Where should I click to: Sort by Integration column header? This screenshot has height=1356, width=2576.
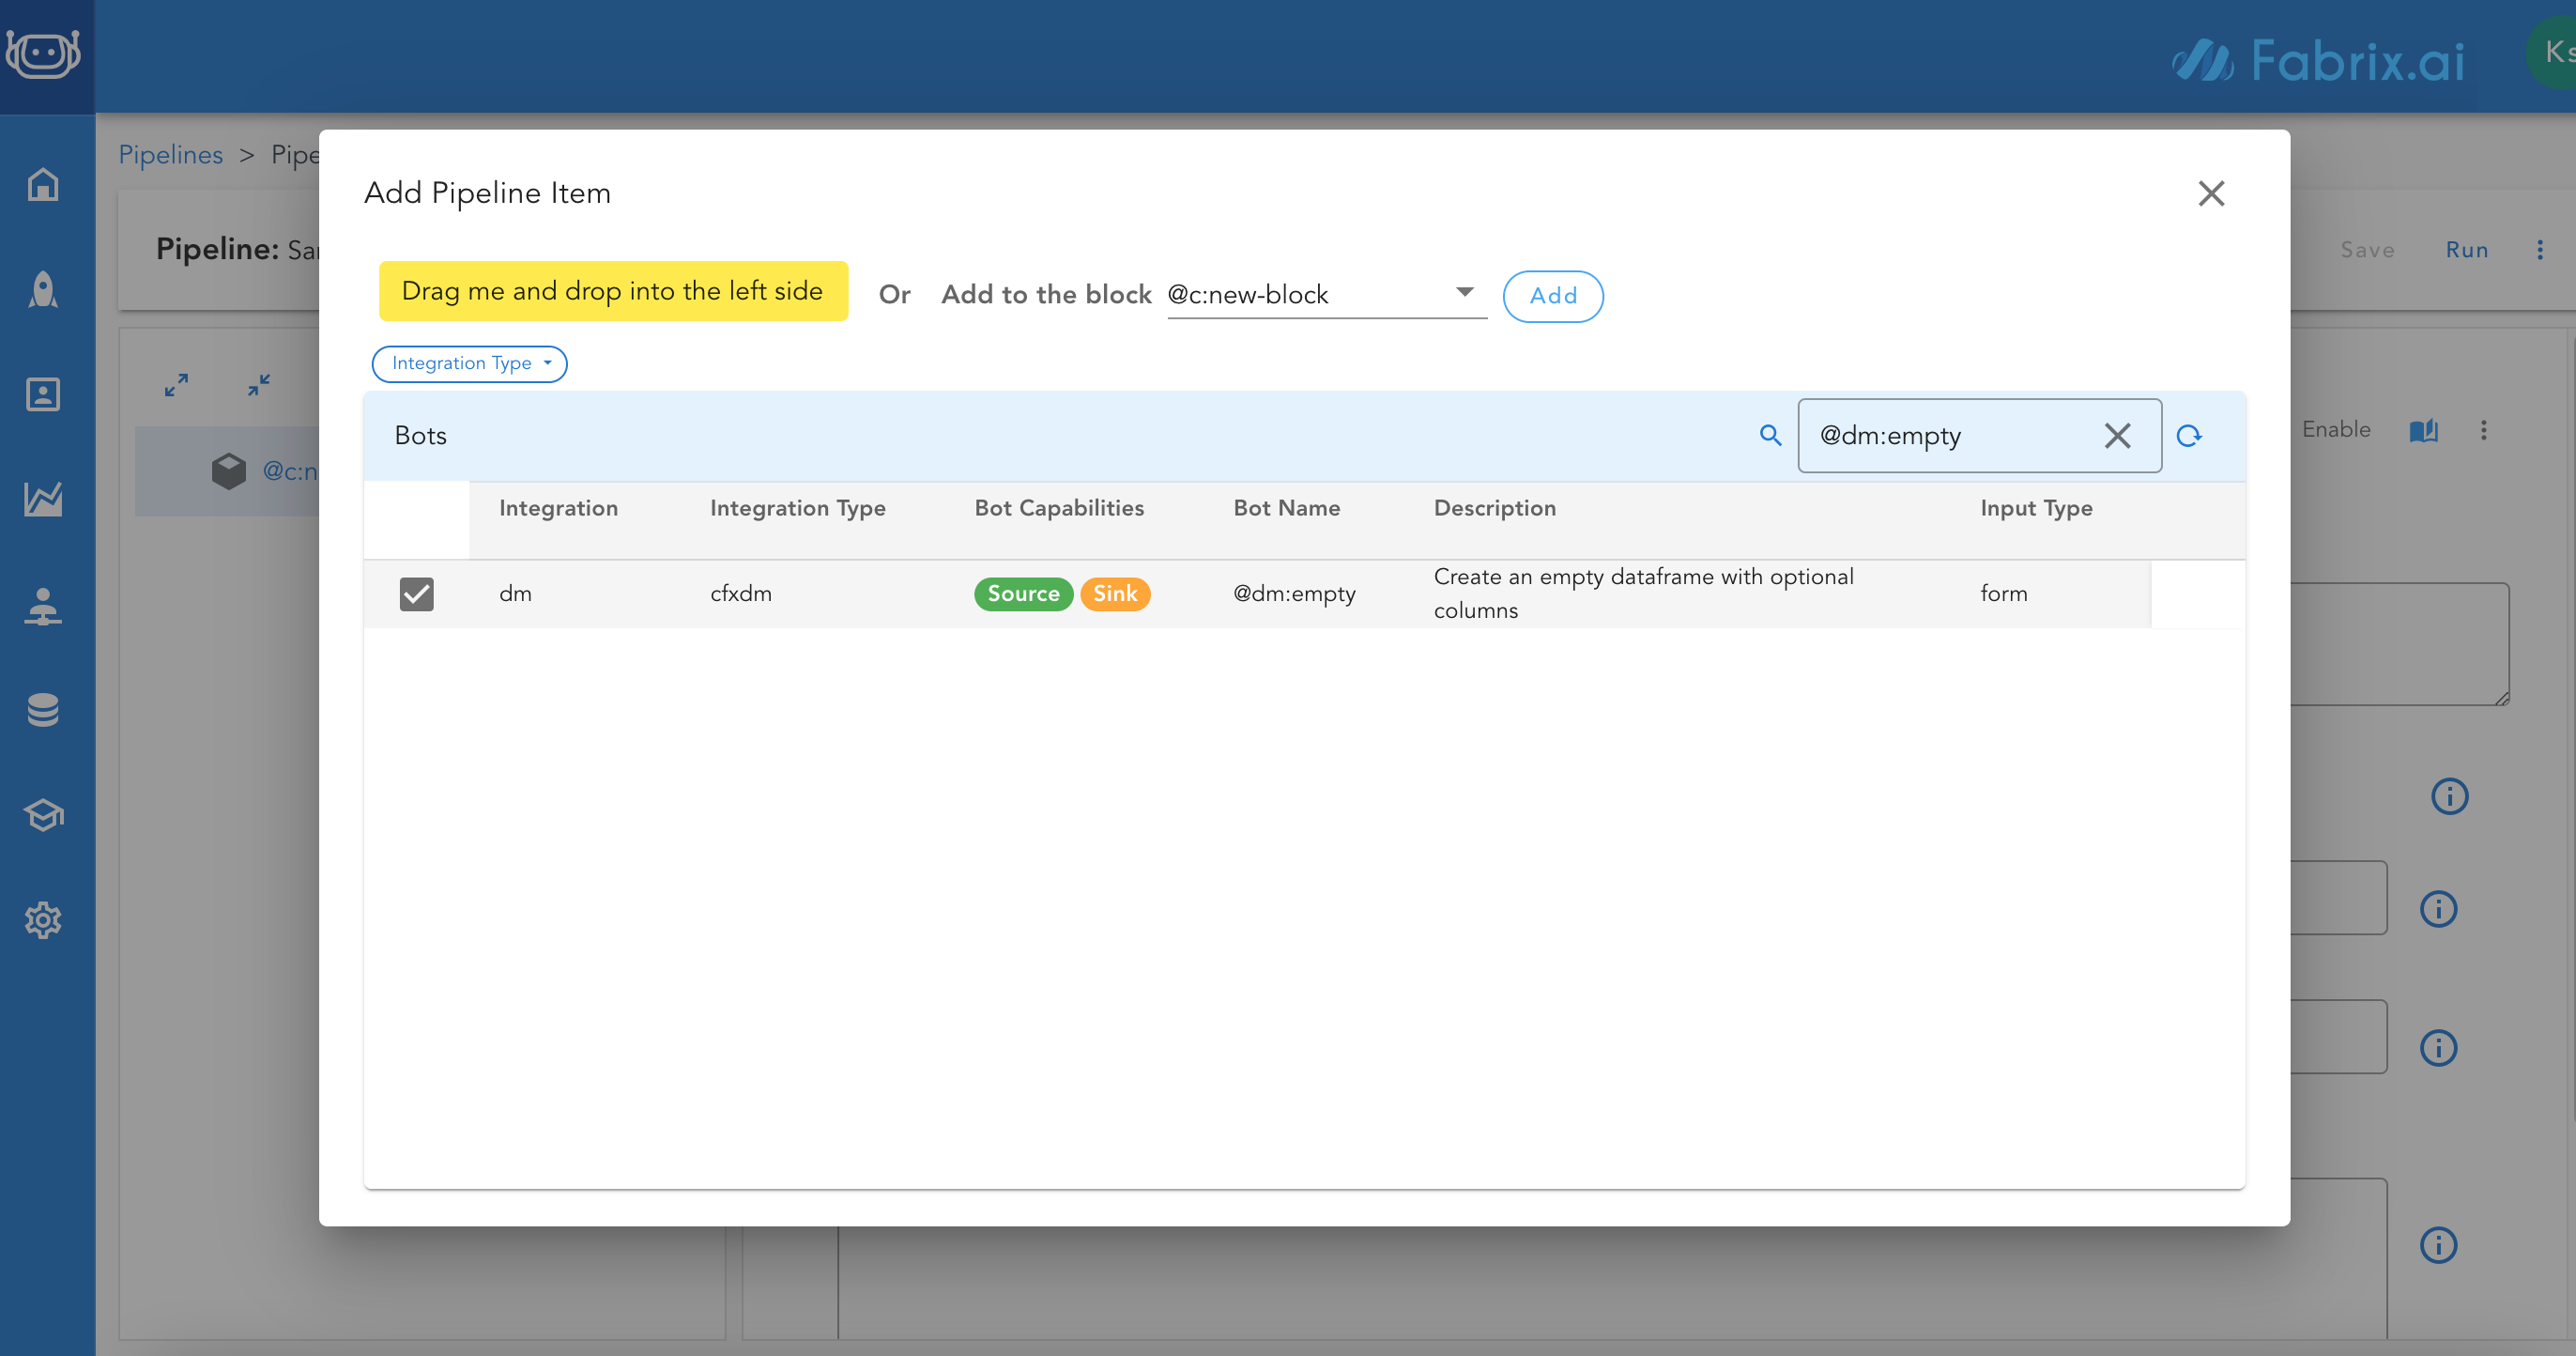tap(558, 508)
